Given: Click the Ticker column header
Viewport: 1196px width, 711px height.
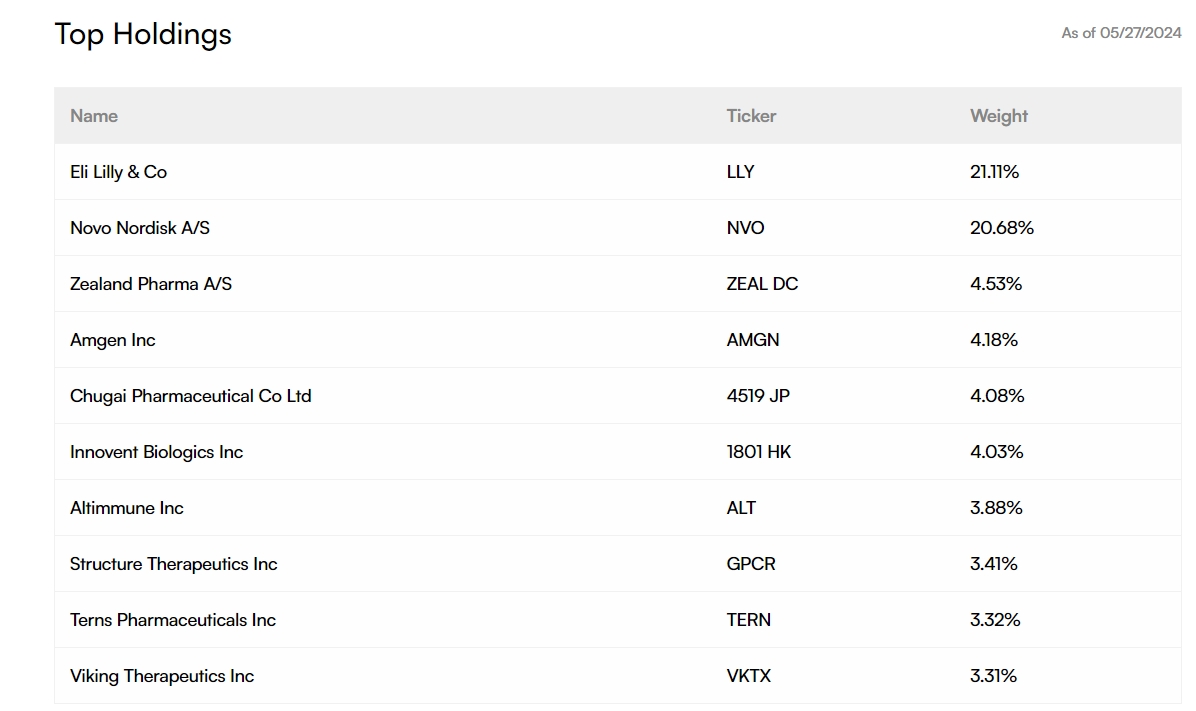Looking at the screenshot, I should 751,116.
